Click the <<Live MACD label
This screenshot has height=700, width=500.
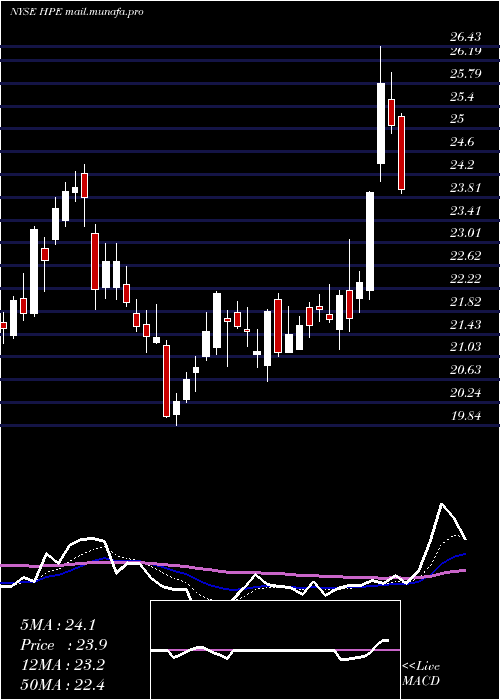tap(421, 674)
